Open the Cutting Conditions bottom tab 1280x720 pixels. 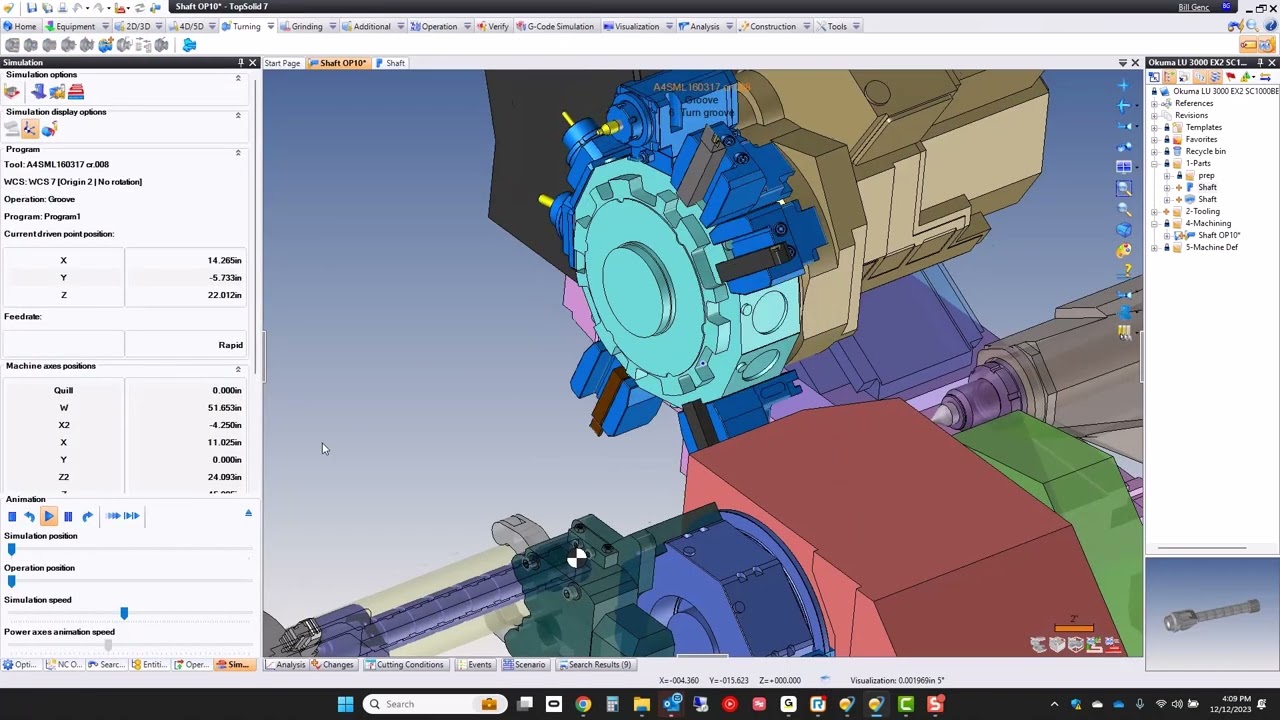pyautogui.click(x=404, y=664)
